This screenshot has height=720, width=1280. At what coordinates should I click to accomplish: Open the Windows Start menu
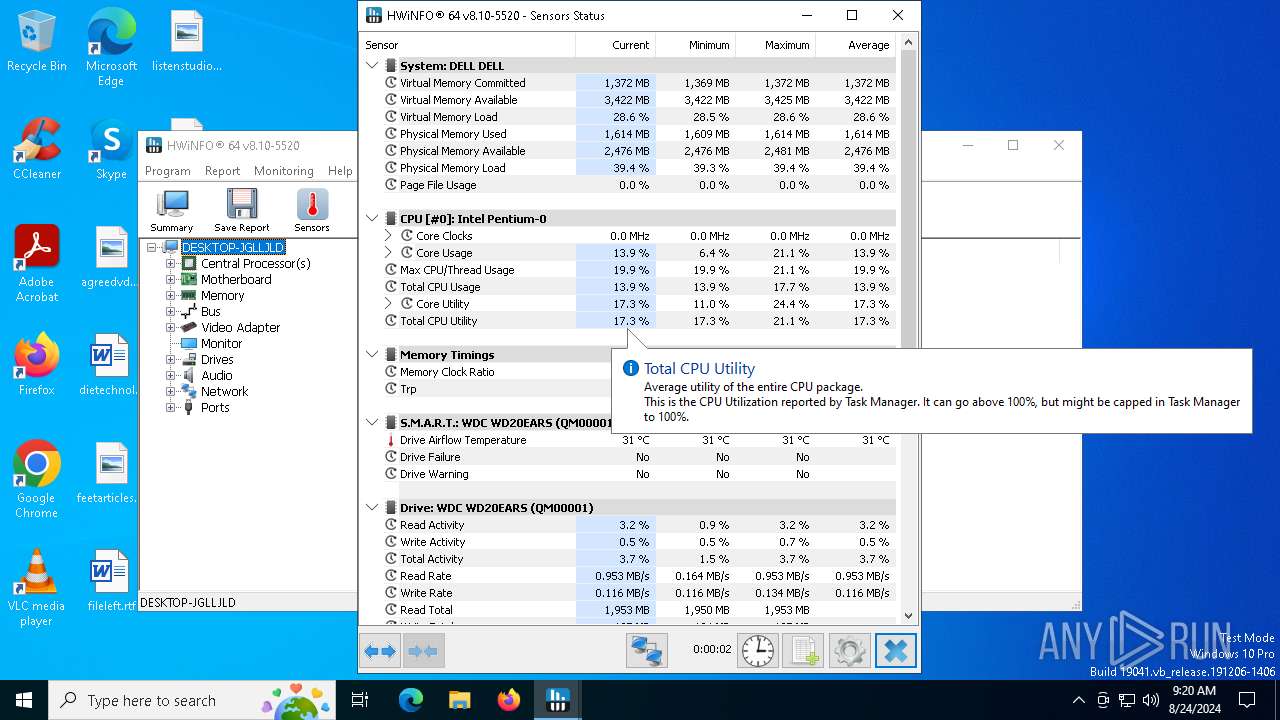click(x=24, y=700)
